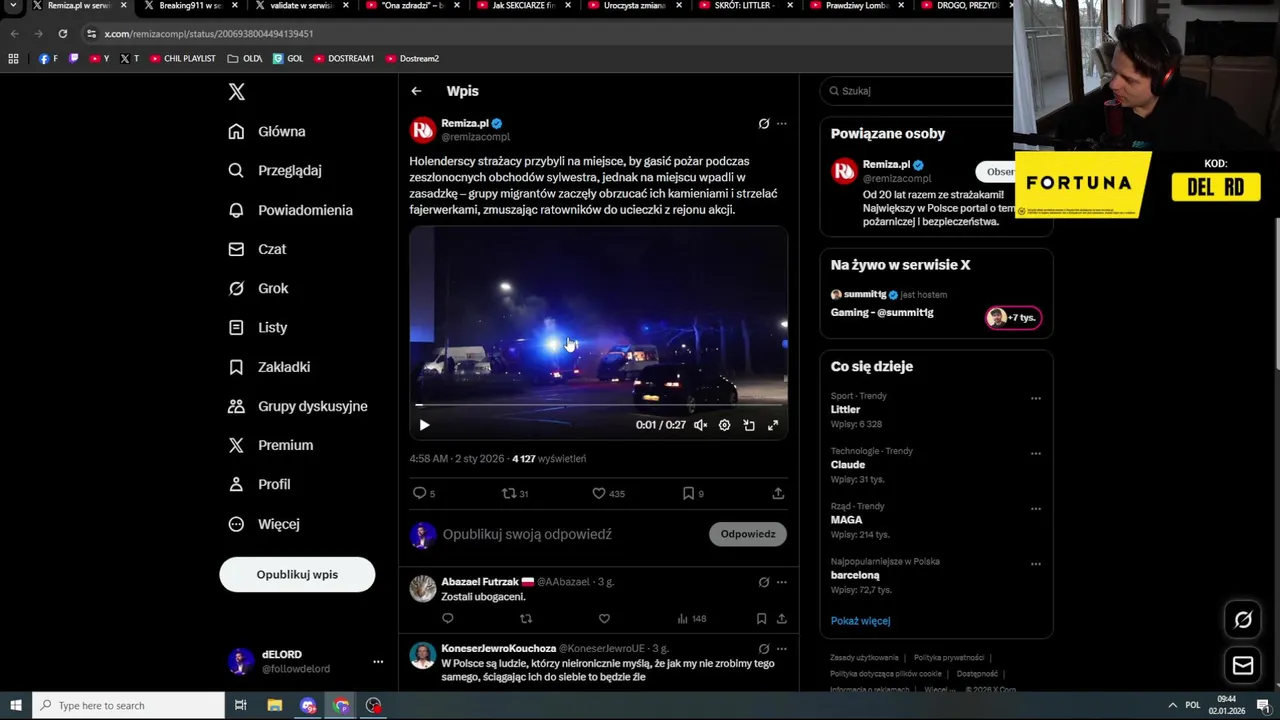Open Claude trend
This screenshot has width=1280, height=720.
(x=848, y=465)
